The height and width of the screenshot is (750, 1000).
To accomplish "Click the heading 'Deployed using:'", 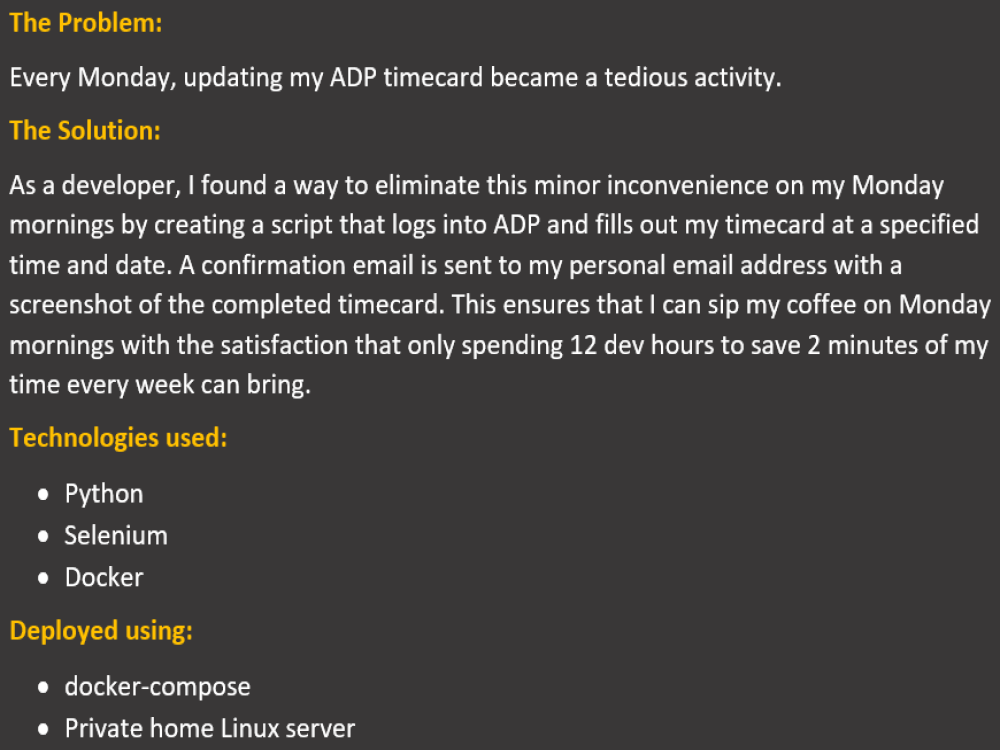I will point(101,631).
